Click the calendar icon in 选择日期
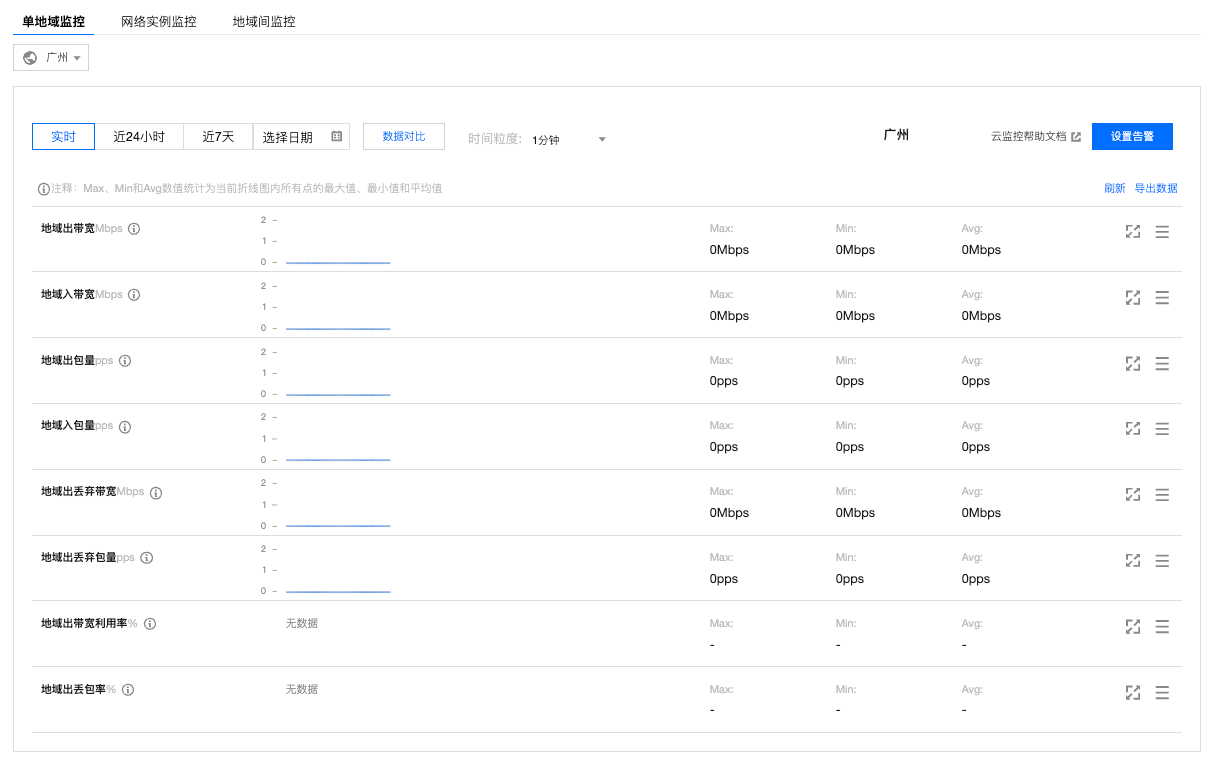This screenshot has height=761, width=1210. click(336, 137)
